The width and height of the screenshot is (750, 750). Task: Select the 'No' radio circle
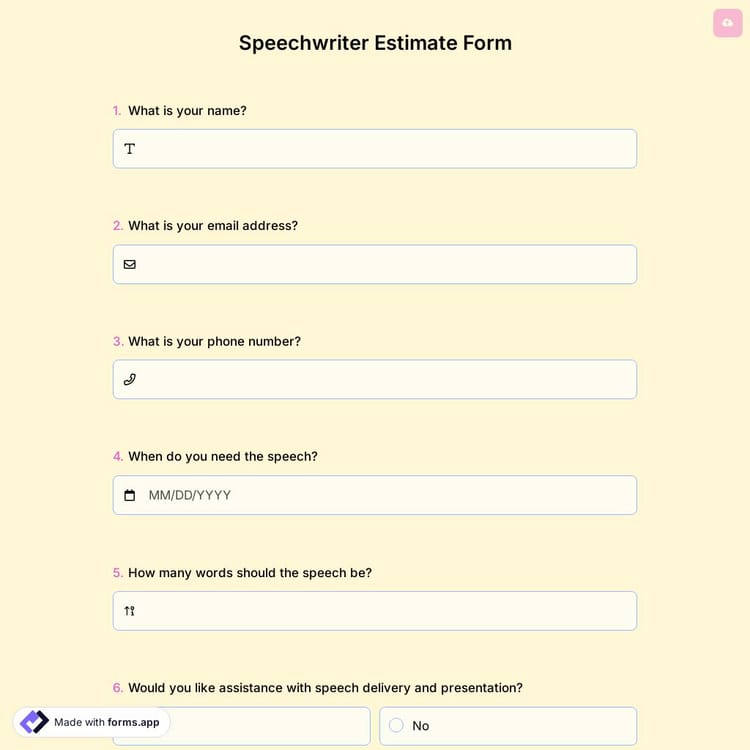coord(396,726)
